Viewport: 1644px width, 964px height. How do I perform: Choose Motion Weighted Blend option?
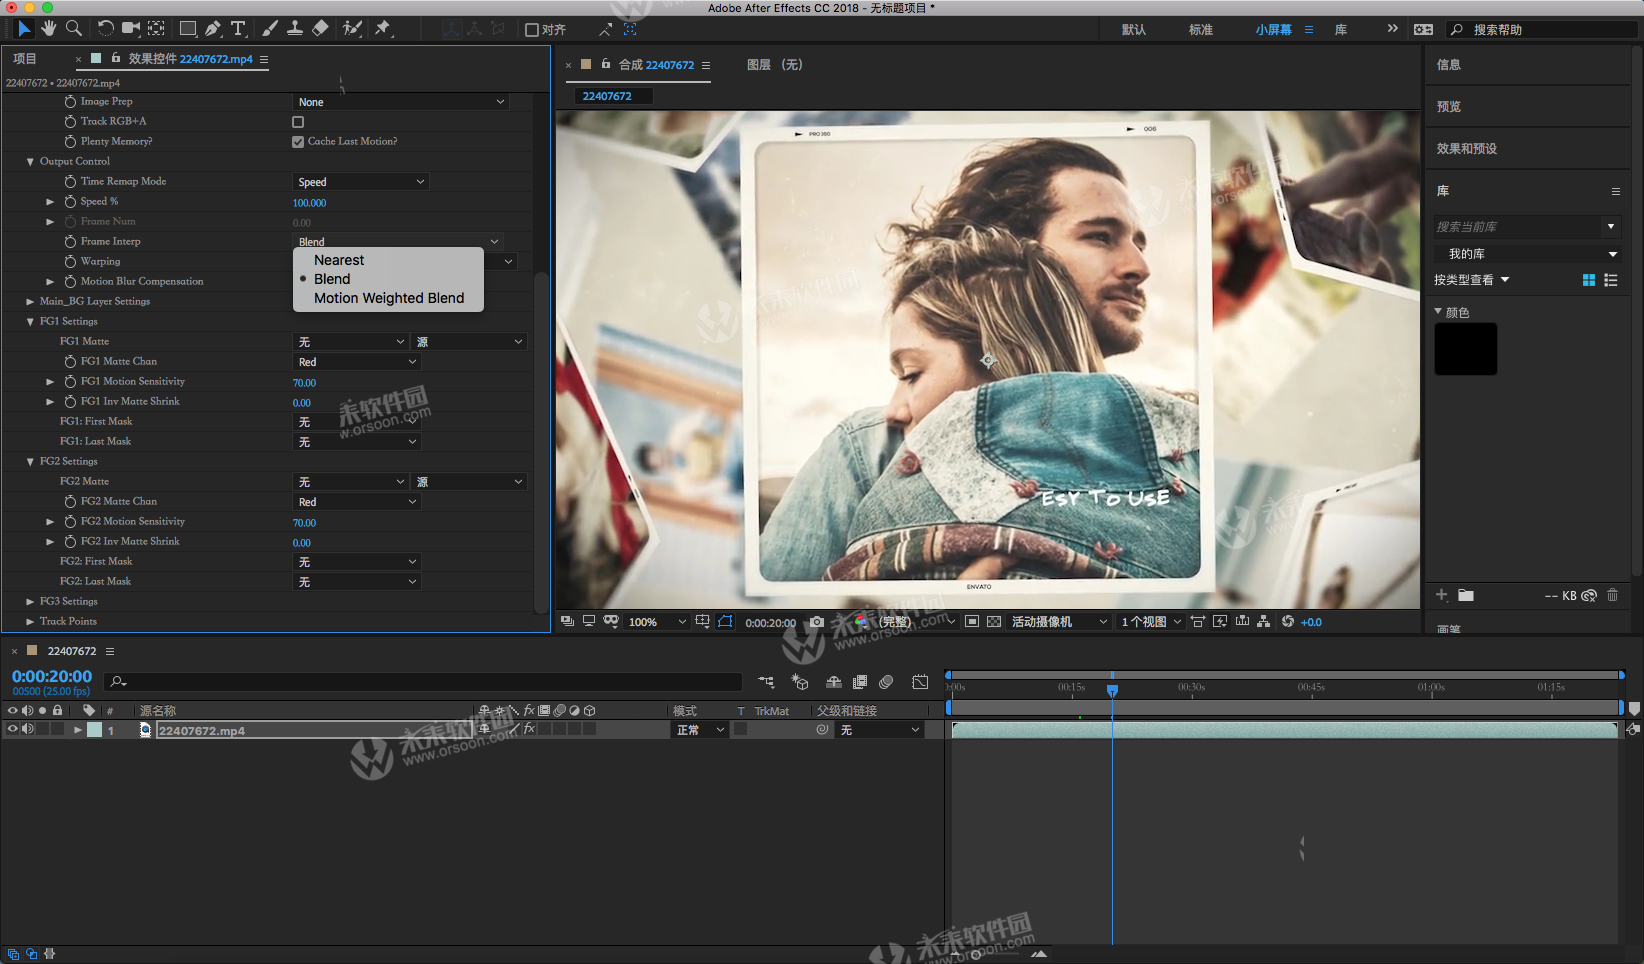(388, 298)
